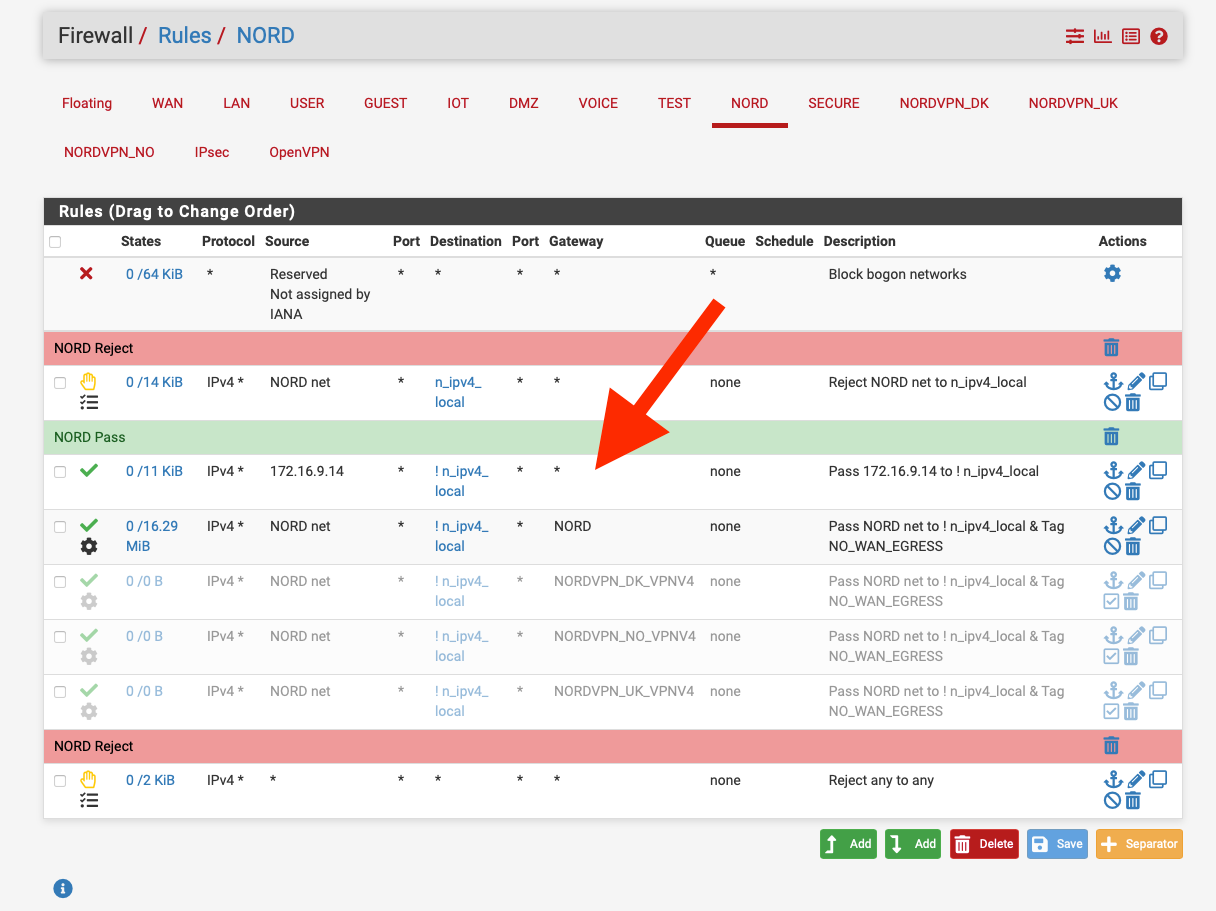Switch to the NORDVPN_DK tab
Screen dimensions: 1216x911
pyautogui.click(x=944, y=103)
